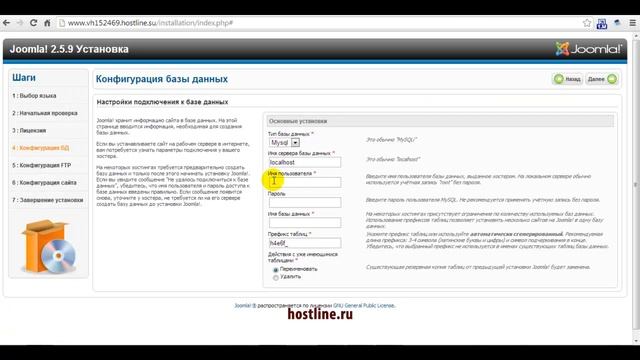This screenshot has width=640, height=360.
Task: Click the Шаги sidebar heading
Action: pyautogui.click(x=24, y=78)
